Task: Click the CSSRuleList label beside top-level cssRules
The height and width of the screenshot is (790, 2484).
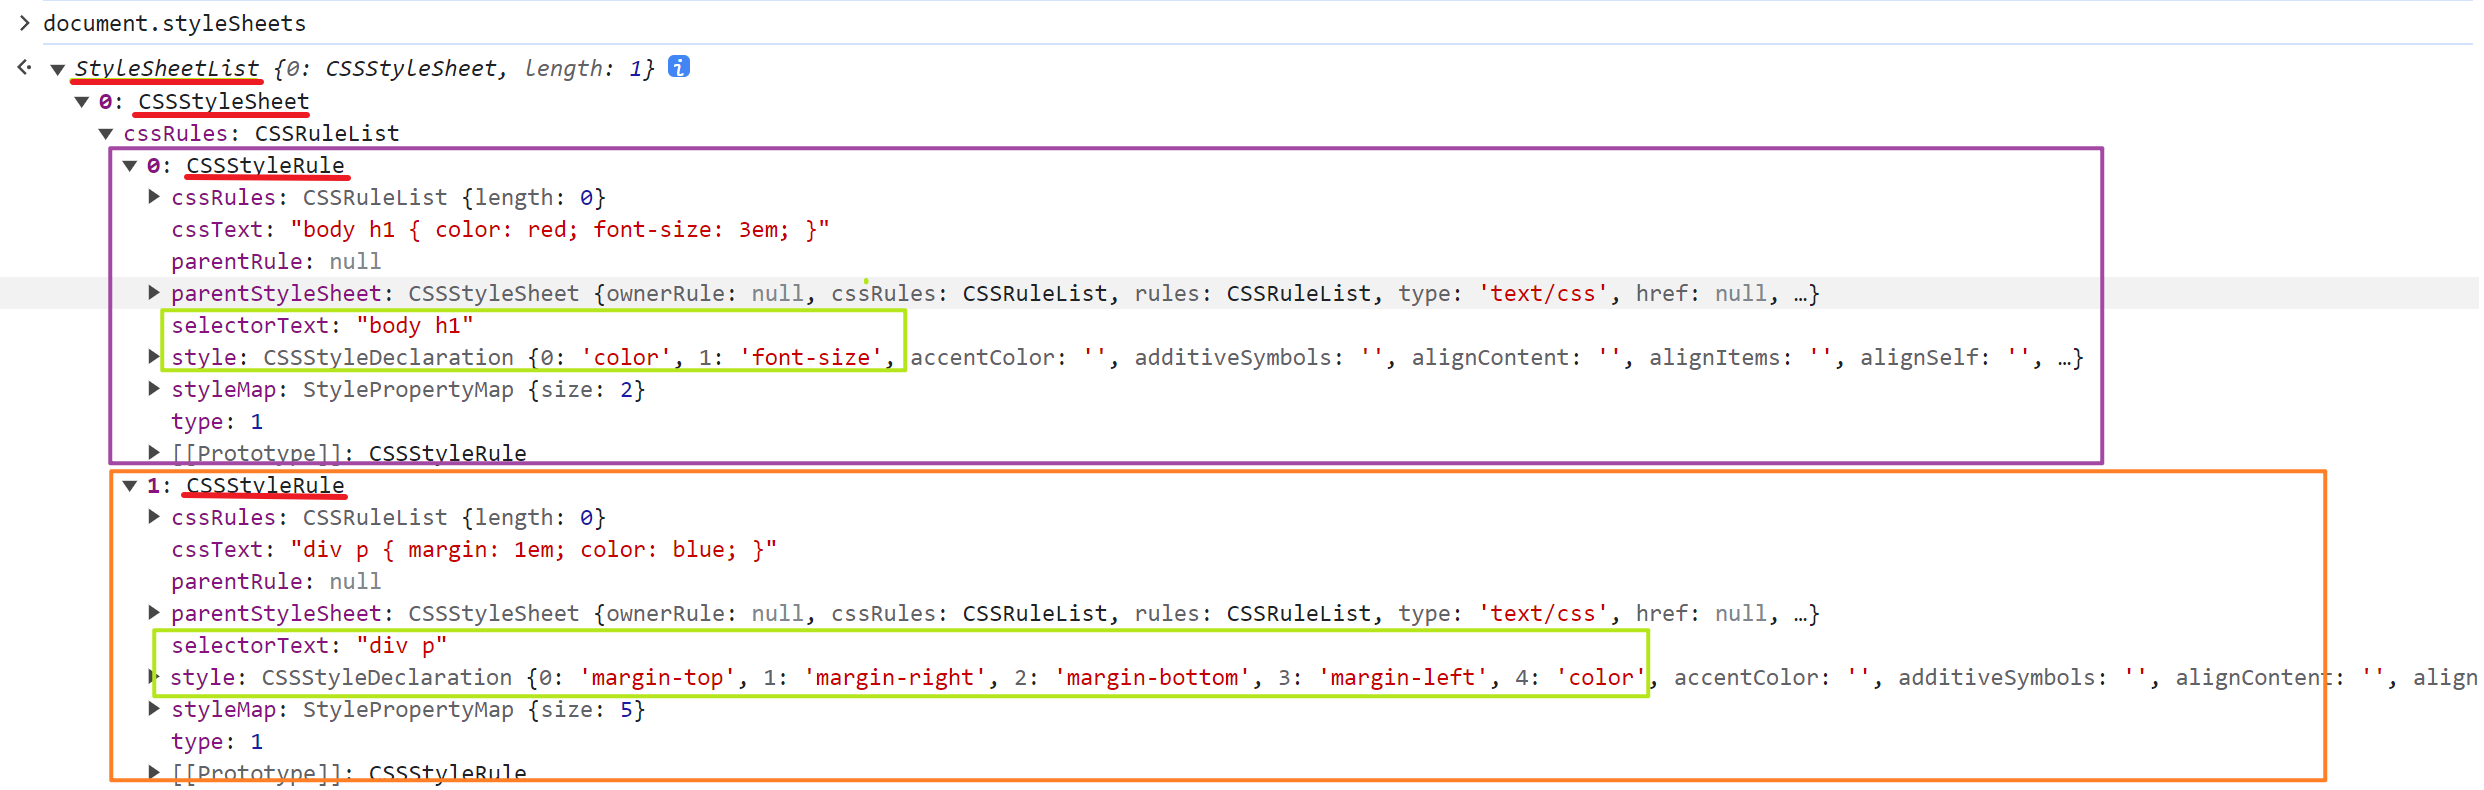Action: [x=327, y=134]
